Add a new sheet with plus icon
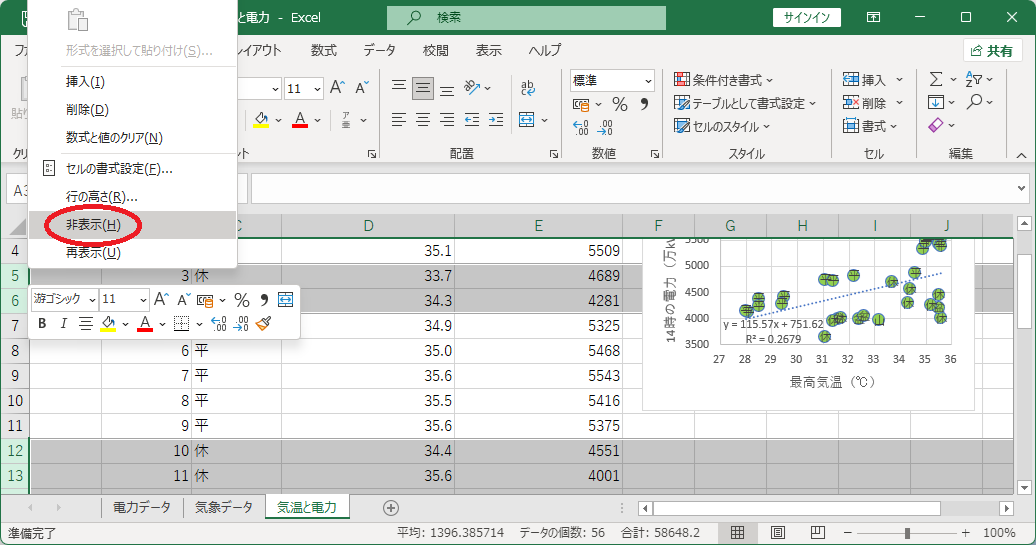The width and height of the screenshot is (1036, 545). 390,508
